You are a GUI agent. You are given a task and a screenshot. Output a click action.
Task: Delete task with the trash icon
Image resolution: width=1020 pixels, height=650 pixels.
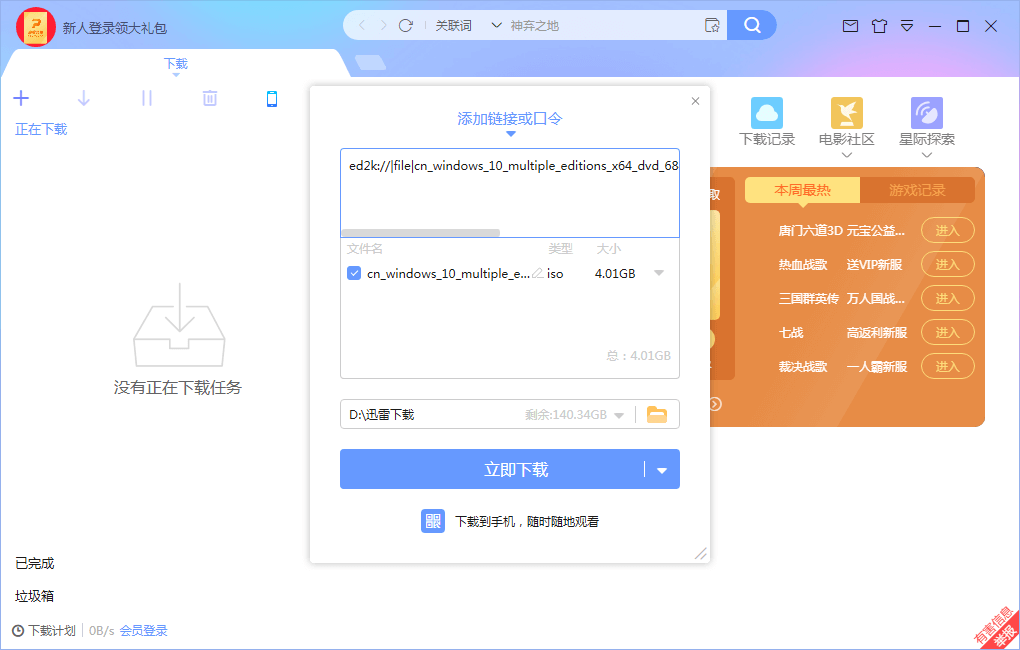209,98
